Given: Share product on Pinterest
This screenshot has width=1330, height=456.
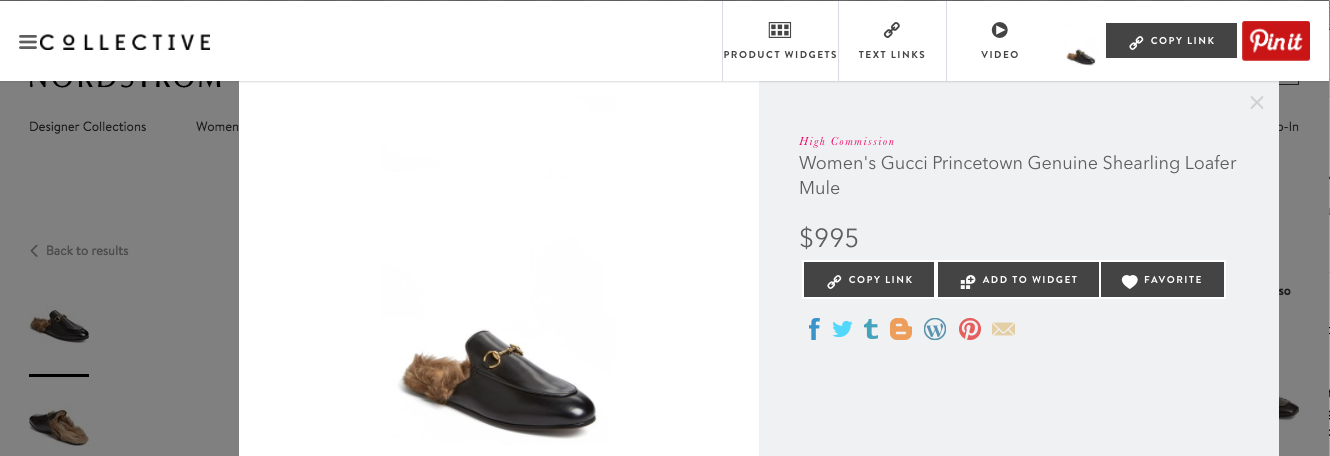Looking at the screenshot, I should tap(969, 329).
